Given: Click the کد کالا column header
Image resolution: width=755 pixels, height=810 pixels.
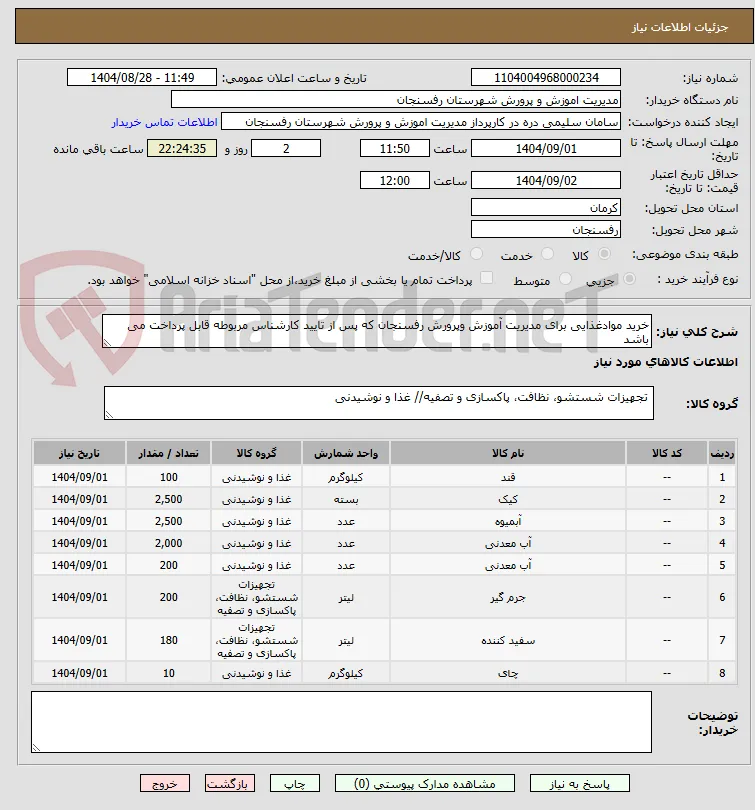Looking at the screenshot, I should pyautogui.click(x=667, y=453).
